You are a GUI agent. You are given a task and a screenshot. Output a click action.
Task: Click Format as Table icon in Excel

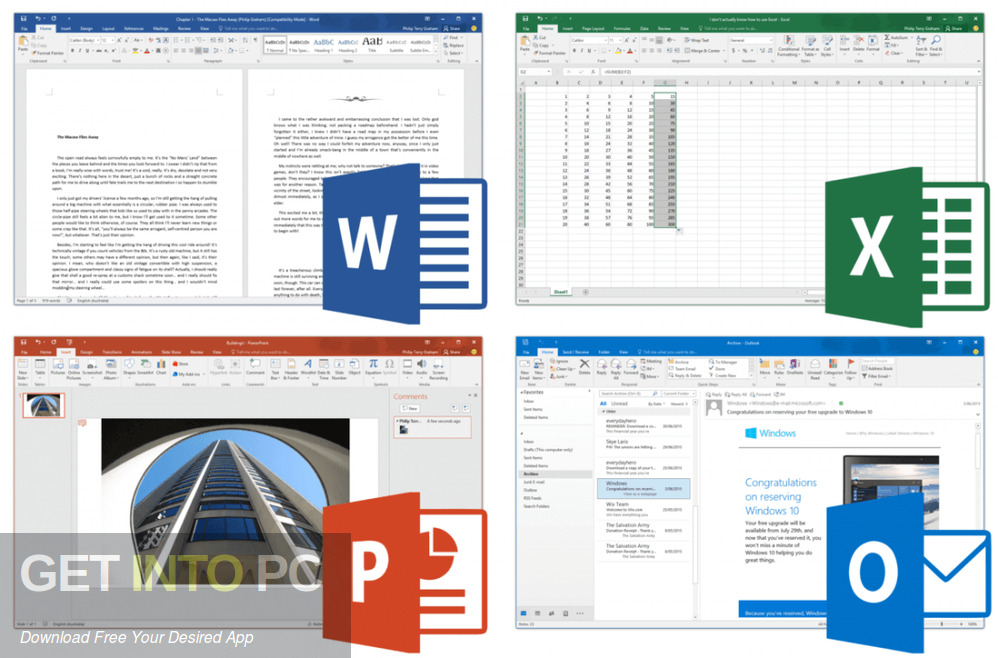point(811,39)
